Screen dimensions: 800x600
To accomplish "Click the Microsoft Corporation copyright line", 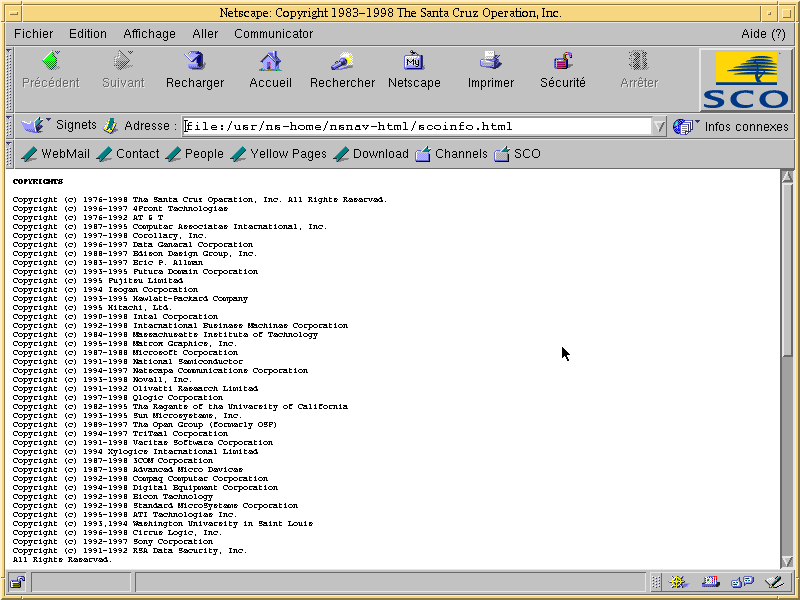I will 126,353.
